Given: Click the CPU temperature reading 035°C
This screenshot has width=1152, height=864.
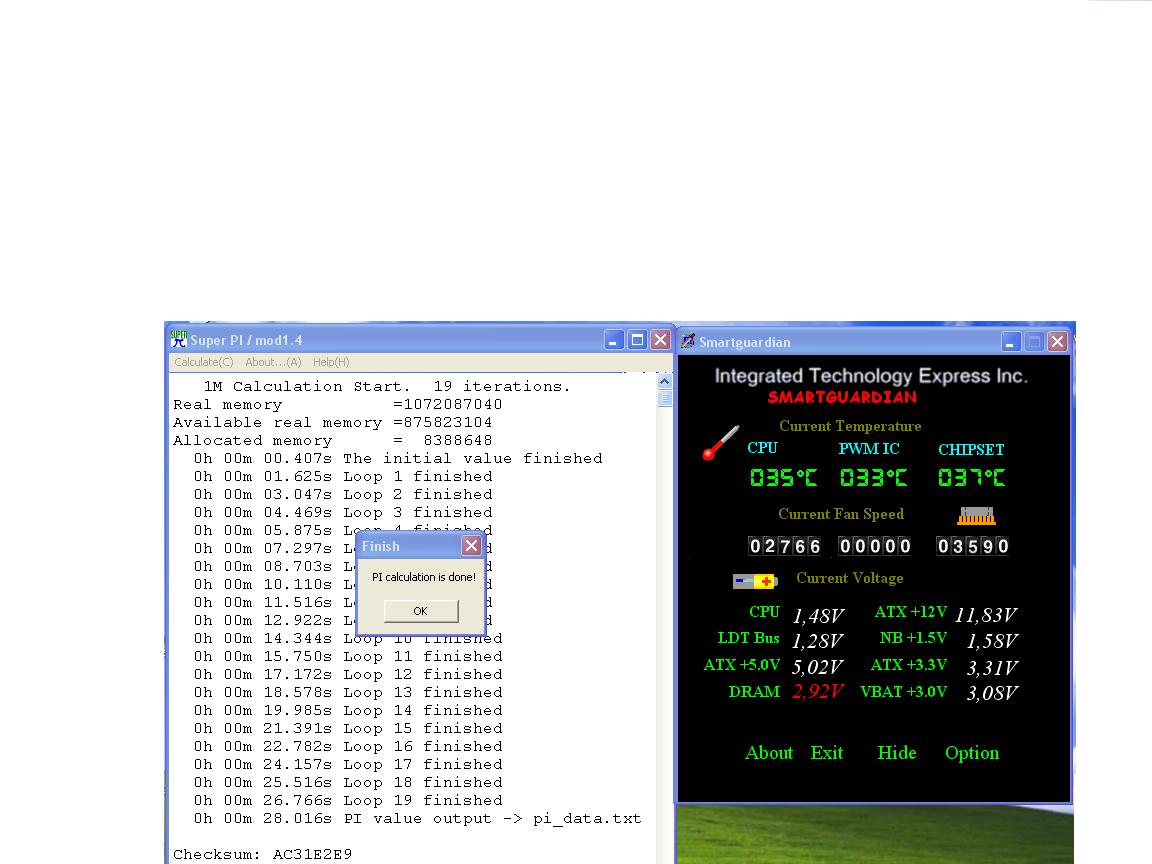Looking at the screenshot, I should [x=783, y=478].
